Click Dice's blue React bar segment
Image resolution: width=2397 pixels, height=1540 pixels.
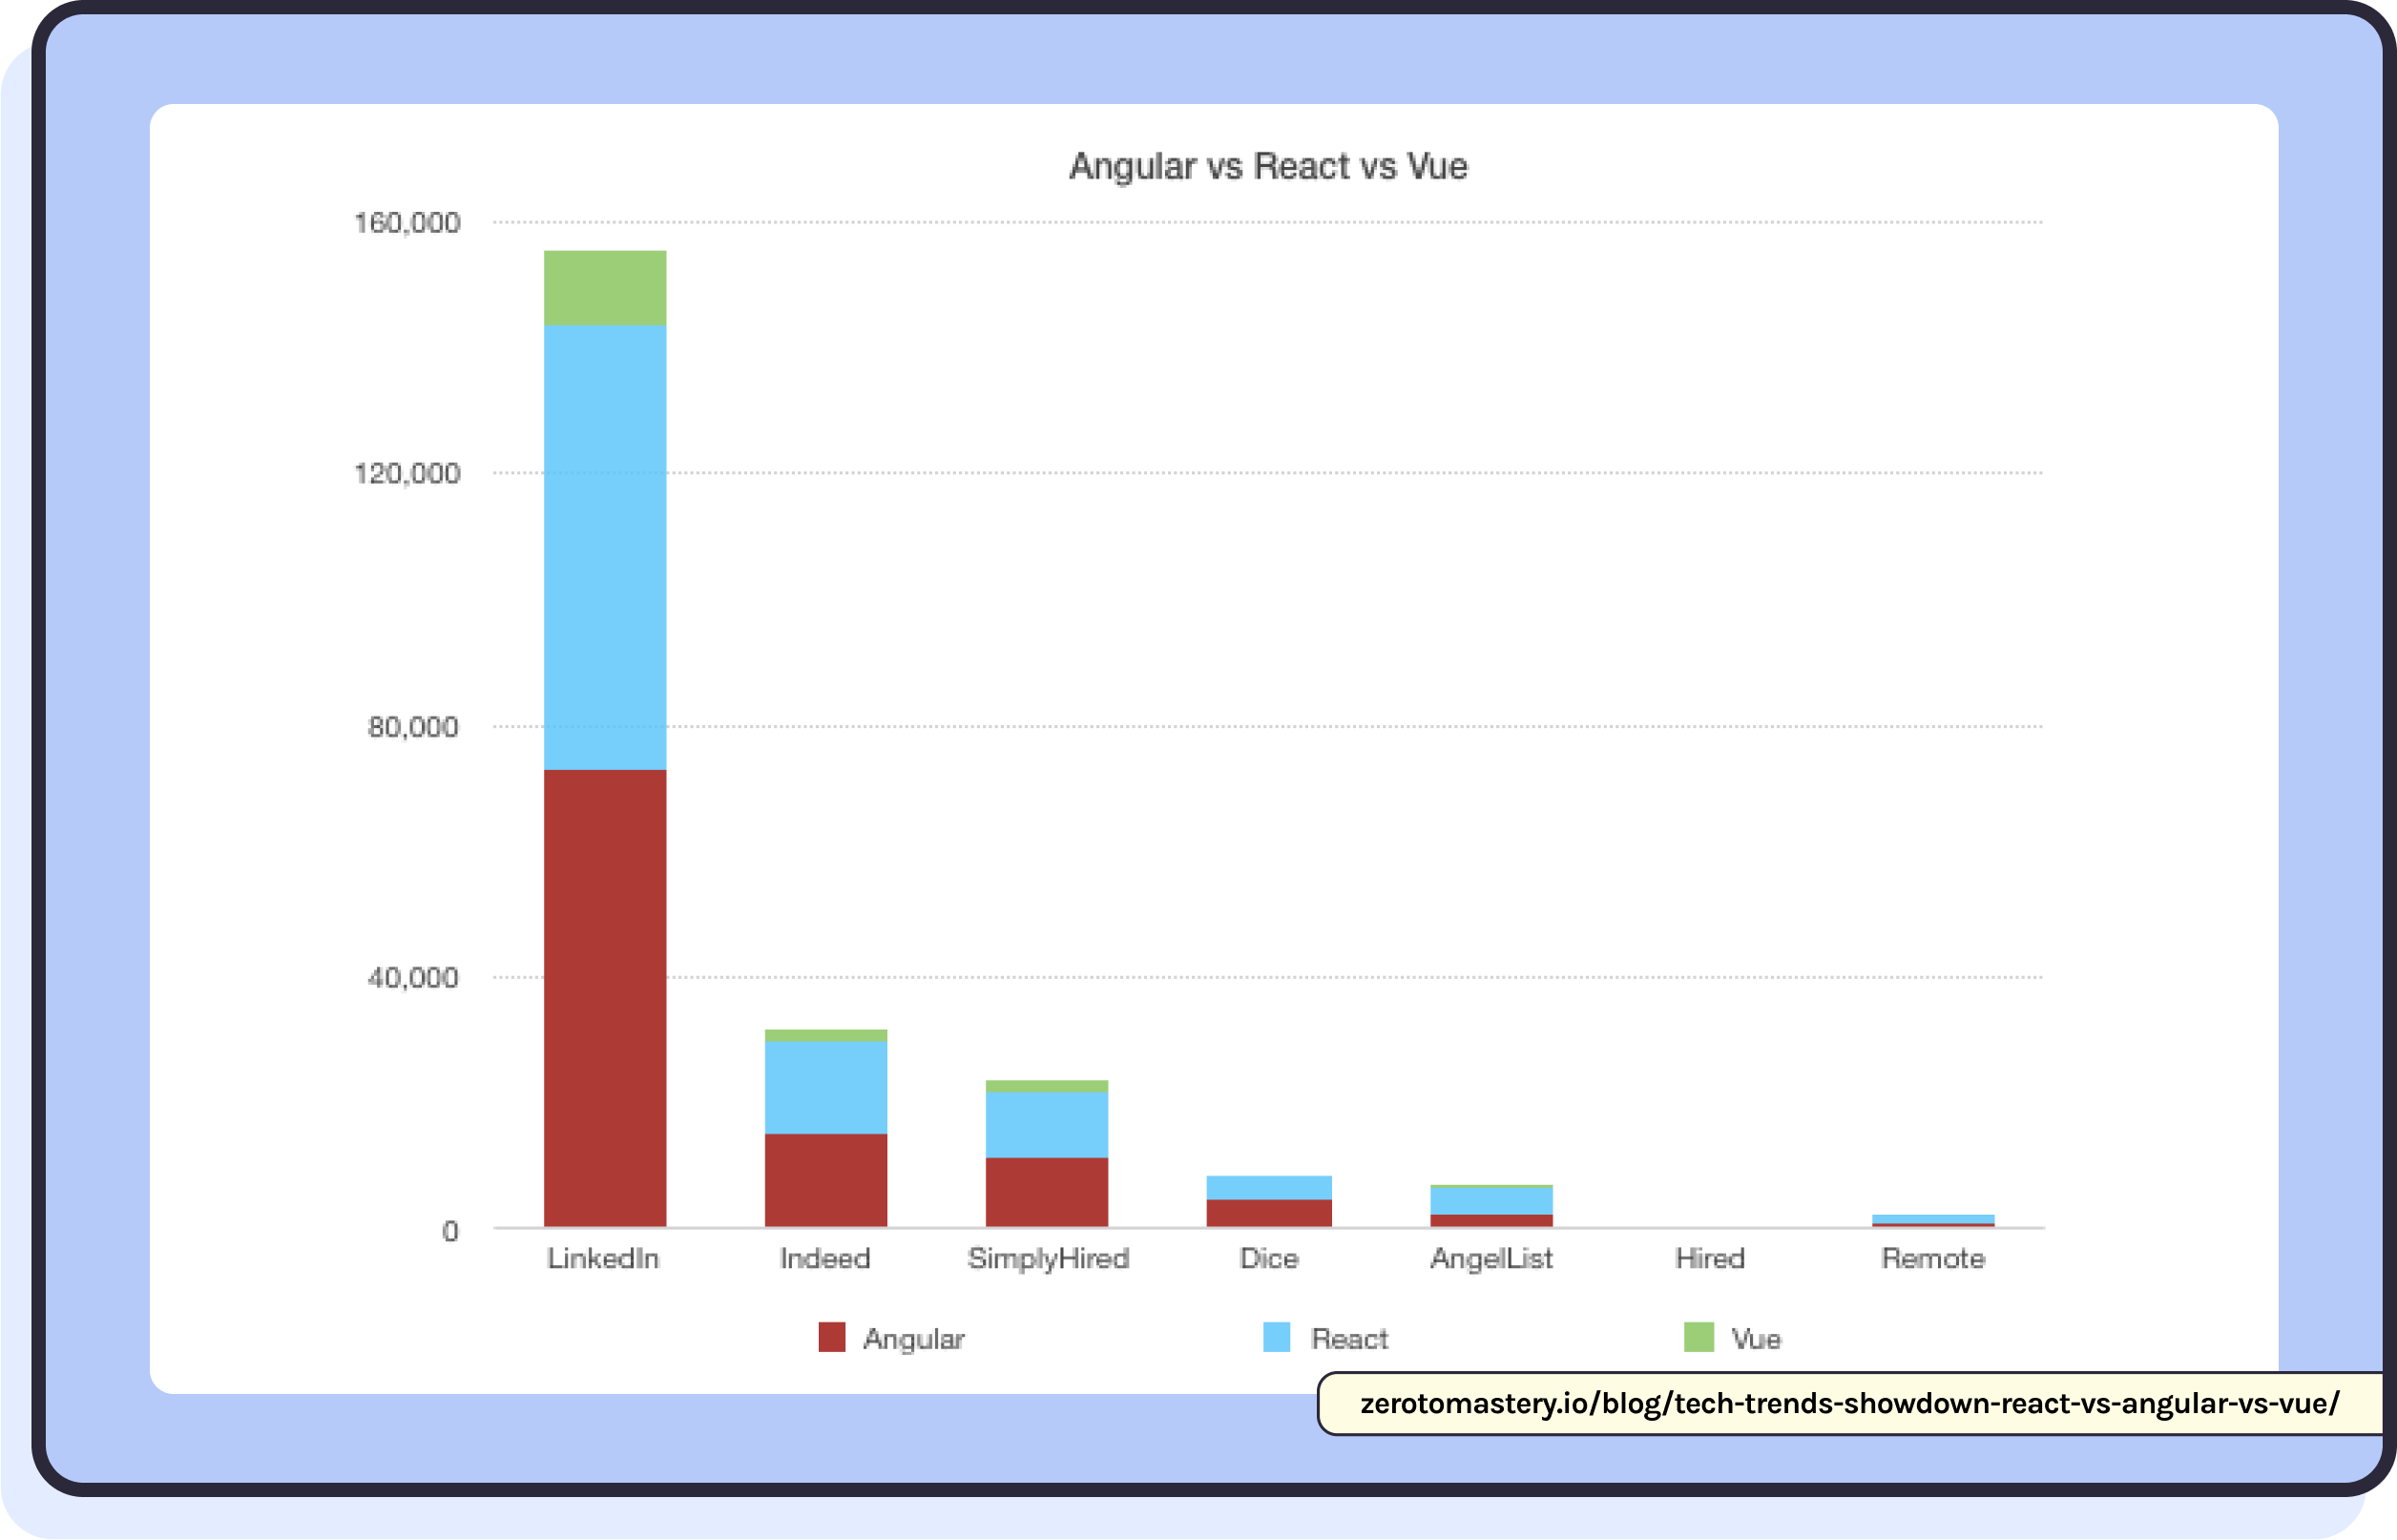[x=1269, y=1188]
